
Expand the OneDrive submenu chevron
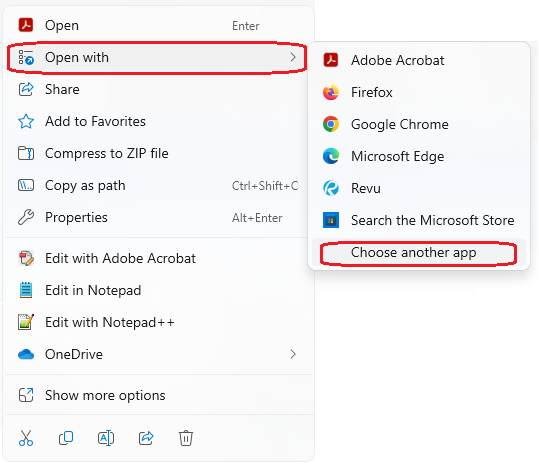293,354
